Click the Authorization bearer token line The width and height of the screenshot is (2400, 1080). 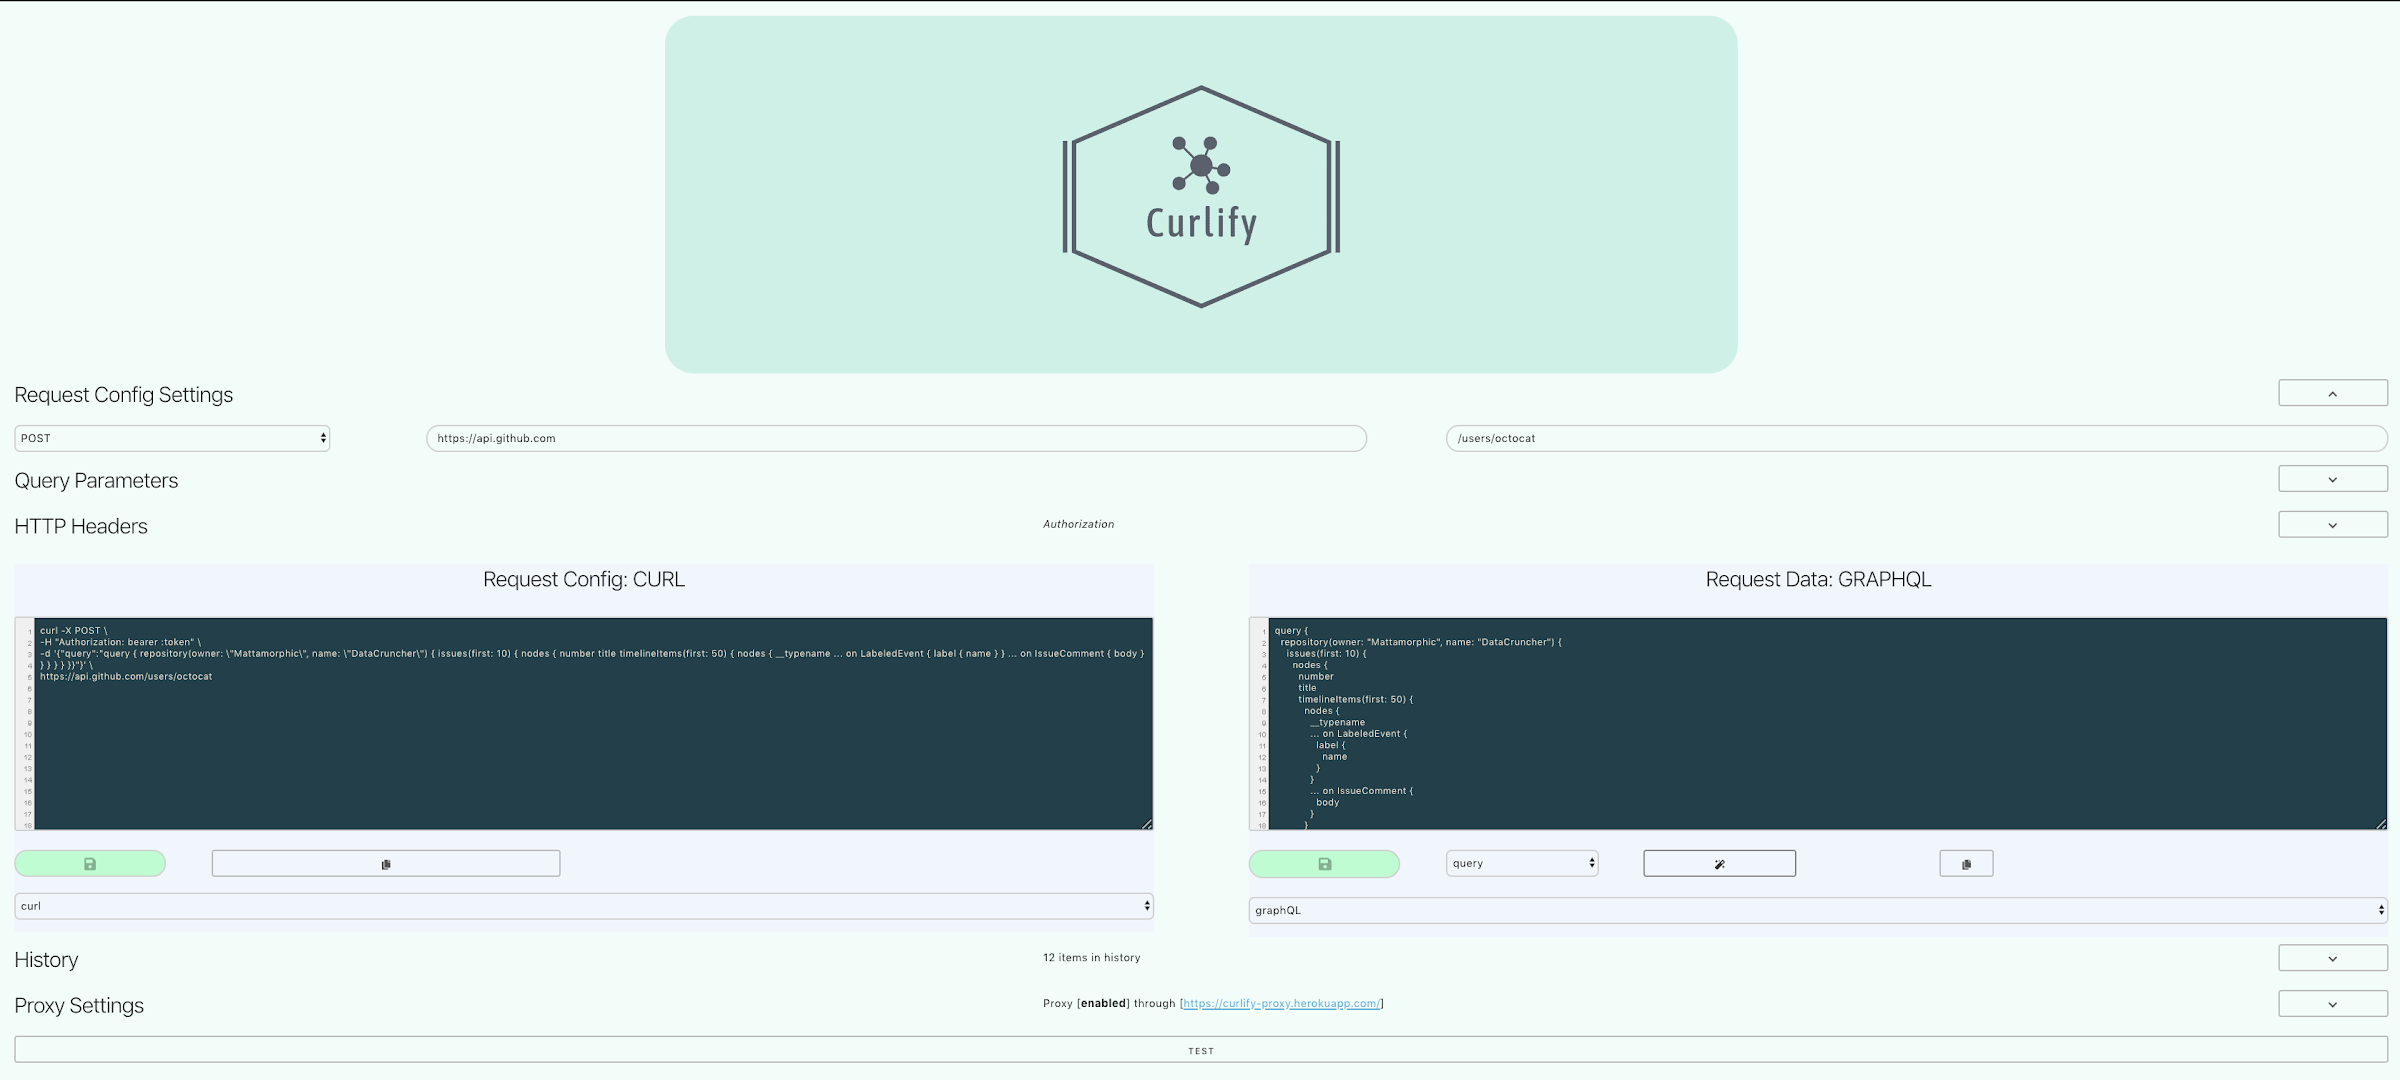tap(120, 642)
